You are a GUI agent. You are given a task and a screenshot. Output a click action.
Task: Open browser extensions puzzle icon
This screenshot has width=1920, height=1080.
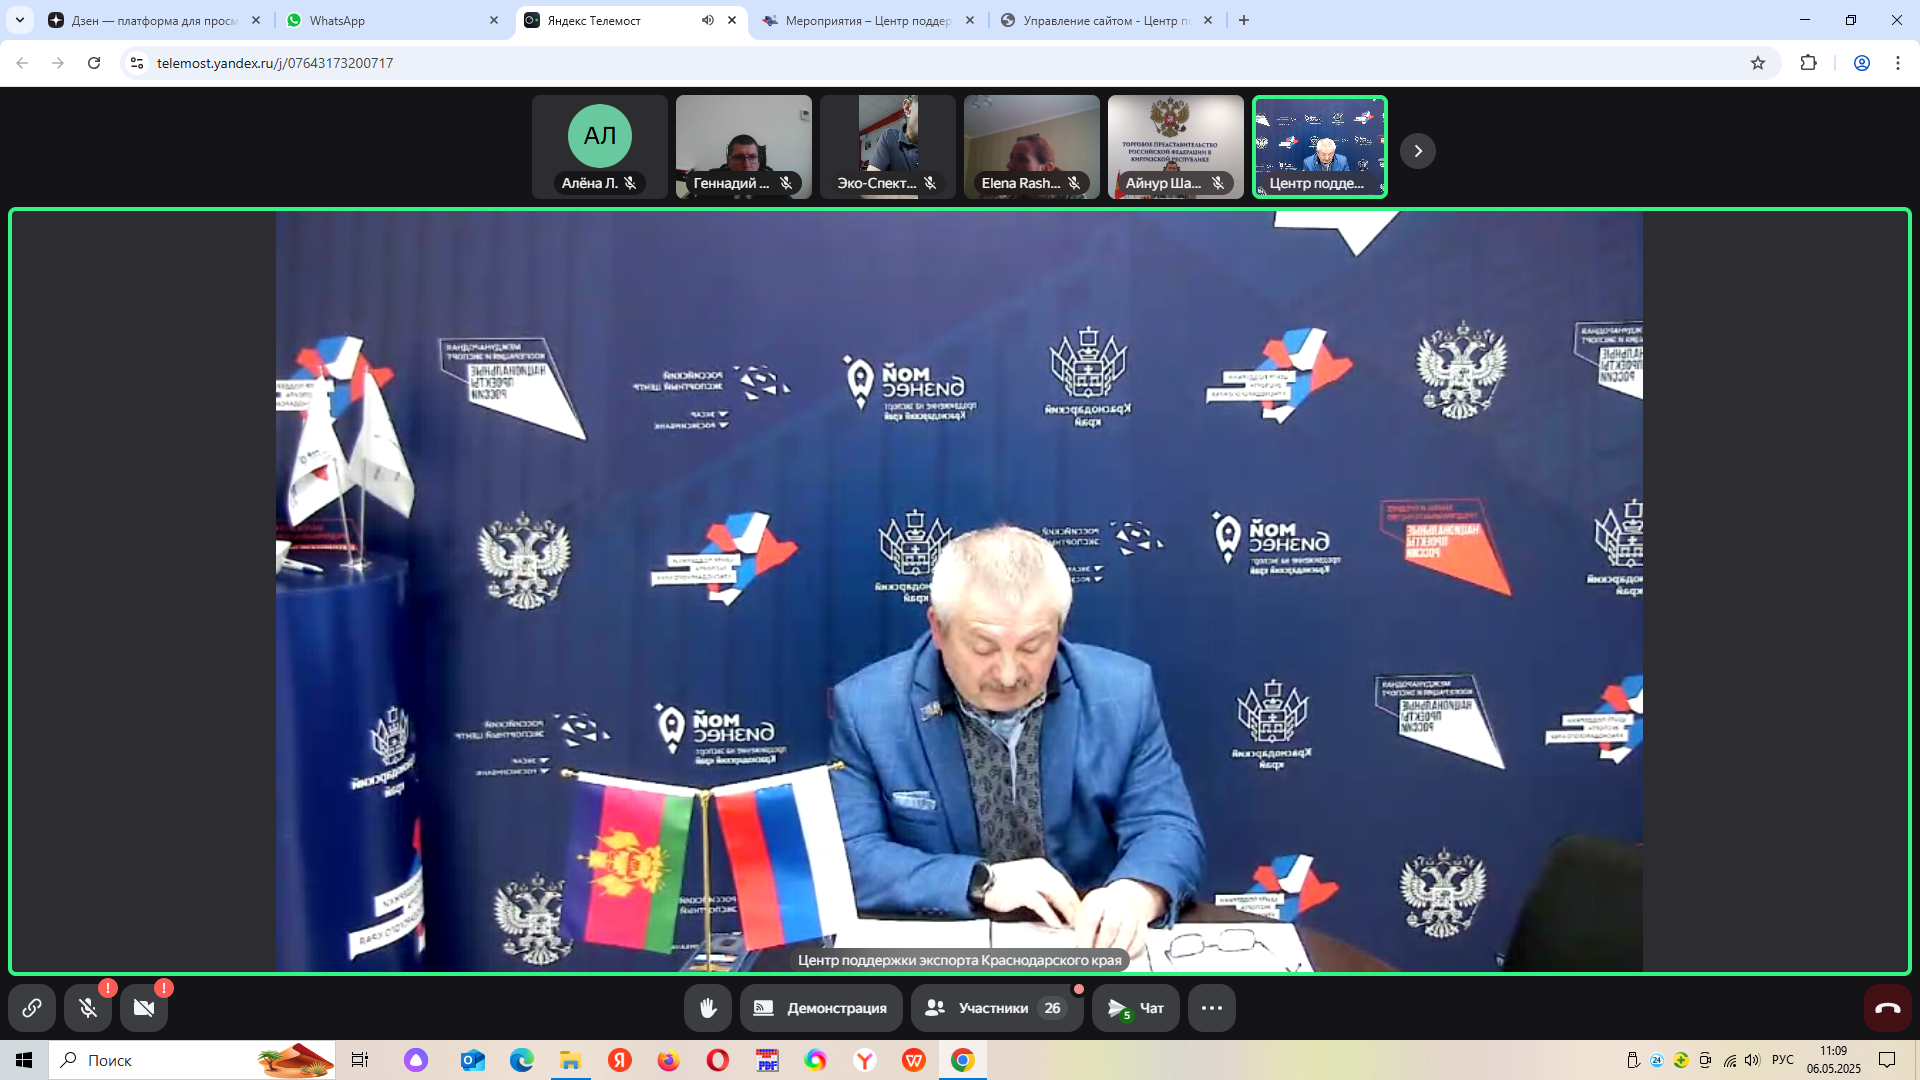1808,63
